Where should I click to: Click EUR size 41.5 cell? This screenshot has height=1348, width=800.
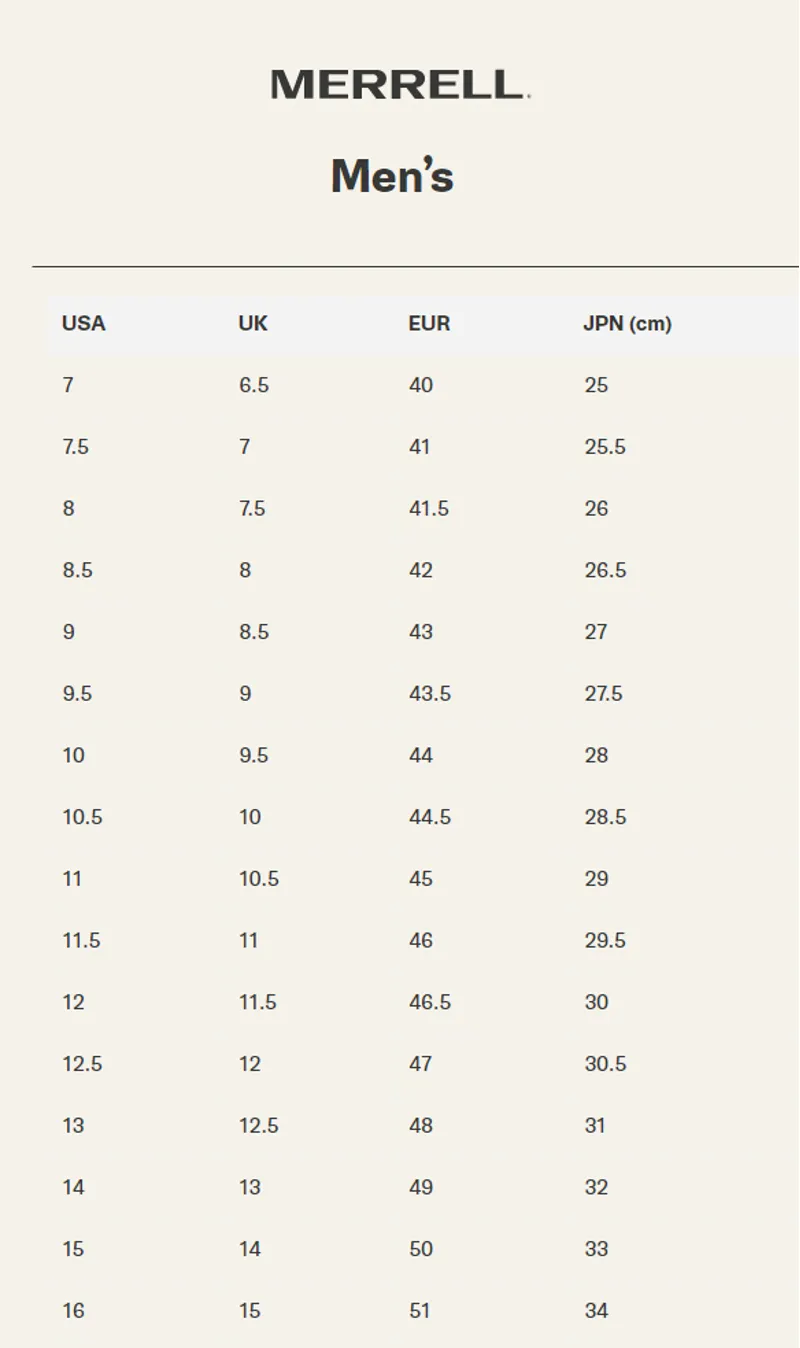[429, 508]
